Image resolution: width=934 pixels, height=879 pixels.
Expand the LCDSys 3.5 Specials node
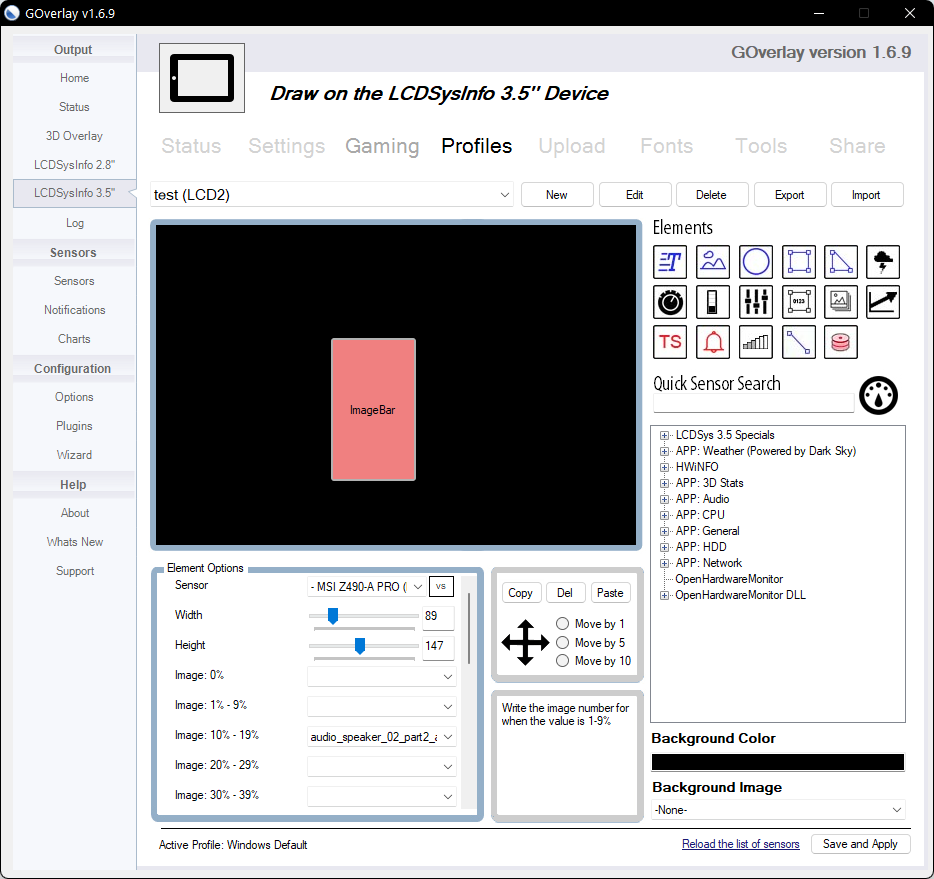[664, 435]
